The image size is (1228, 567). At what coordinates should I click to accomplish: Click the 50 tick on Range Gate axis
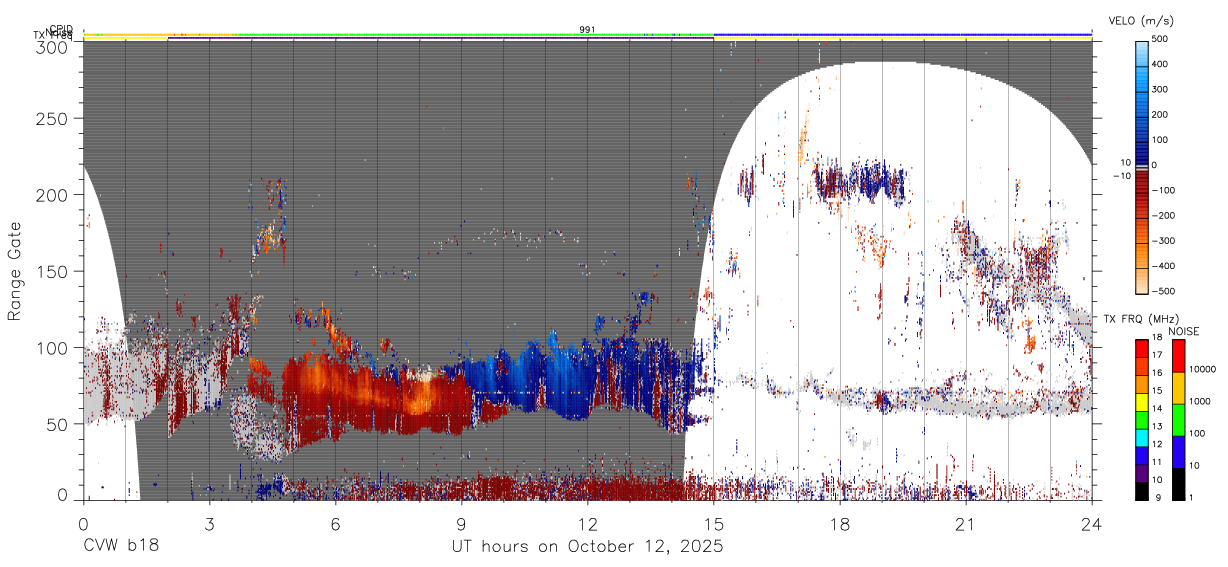57,424
